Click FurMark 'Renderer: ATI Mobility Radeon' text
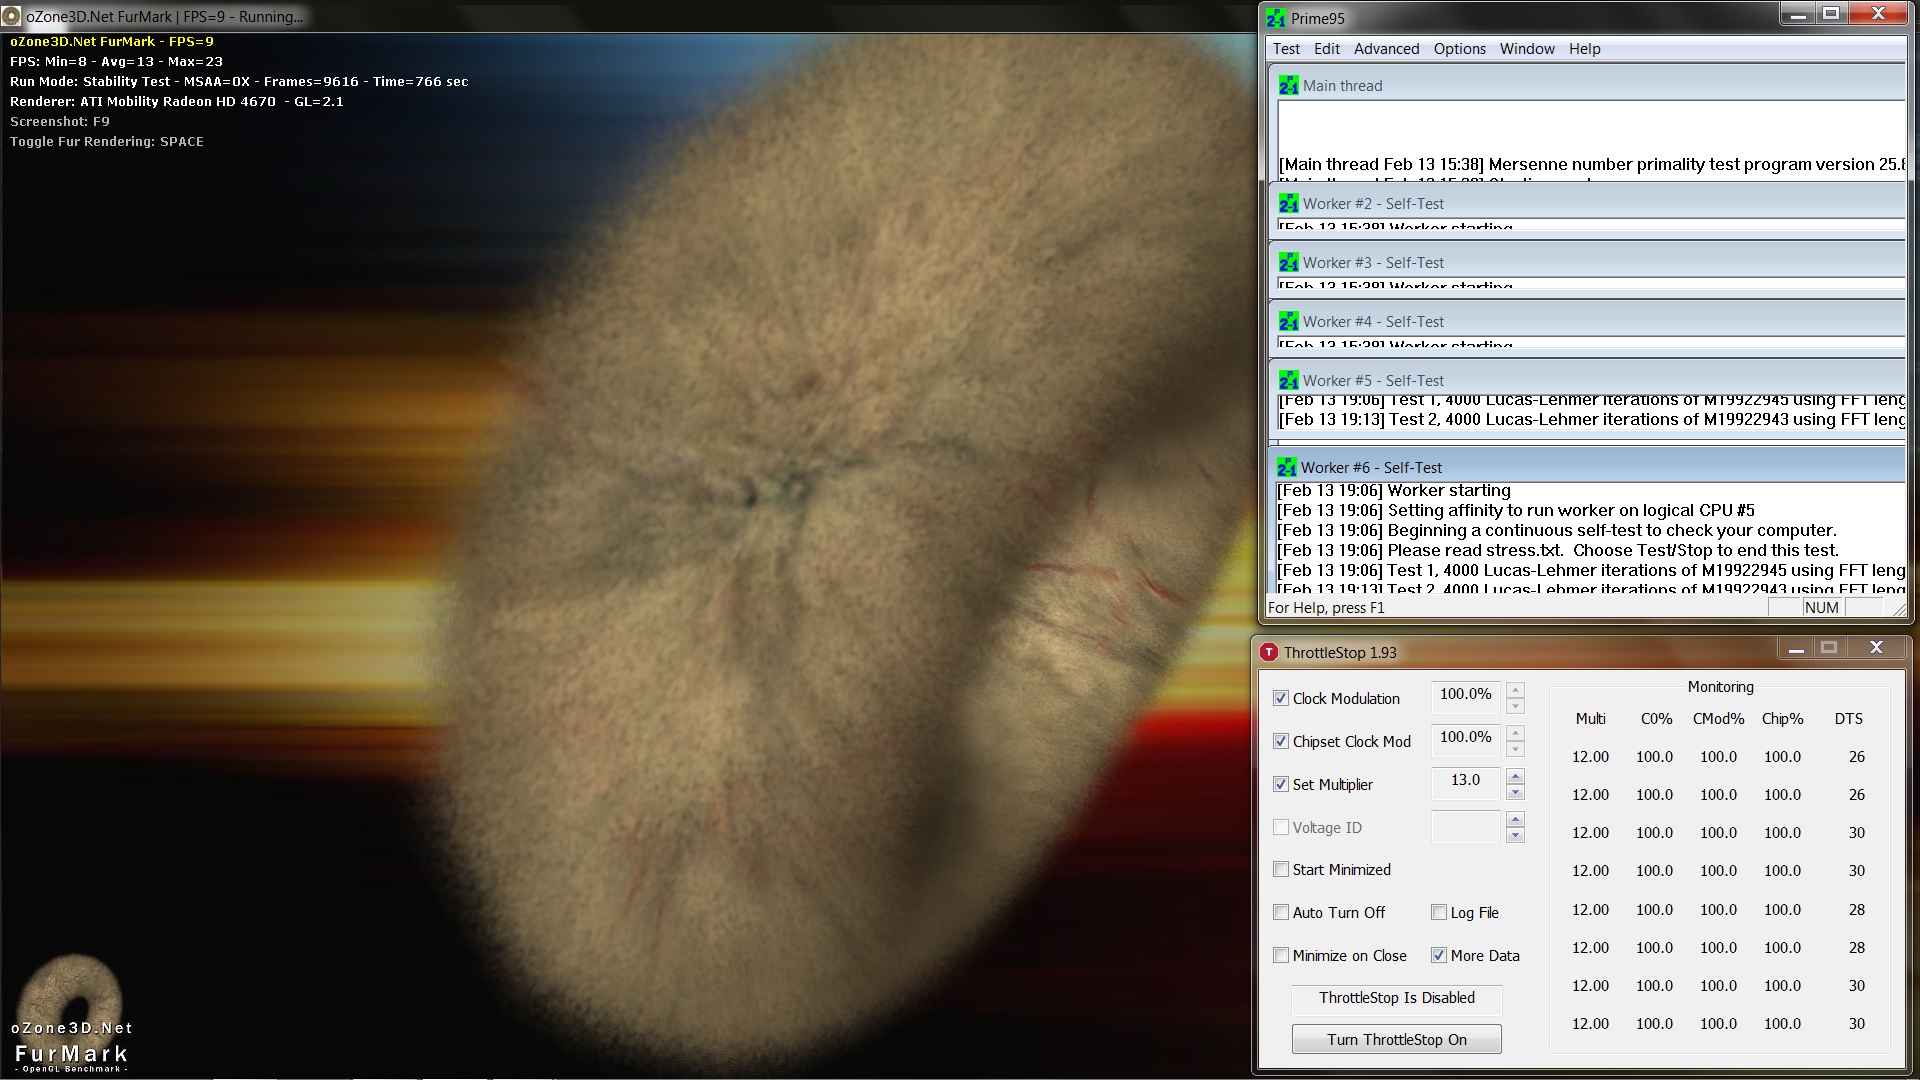The width and height of the screenshot is (1920, 1080). [x=177, y=102]
